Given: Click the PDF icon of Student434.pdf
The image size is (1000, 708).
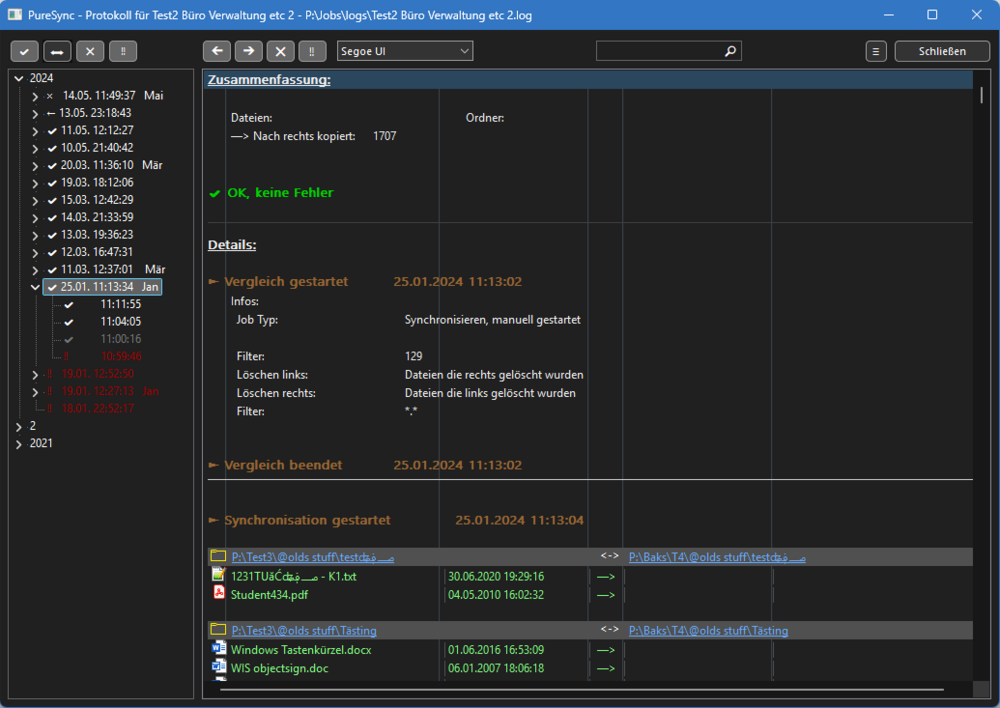Looking at the screenshot, I should tap(219, 593).
